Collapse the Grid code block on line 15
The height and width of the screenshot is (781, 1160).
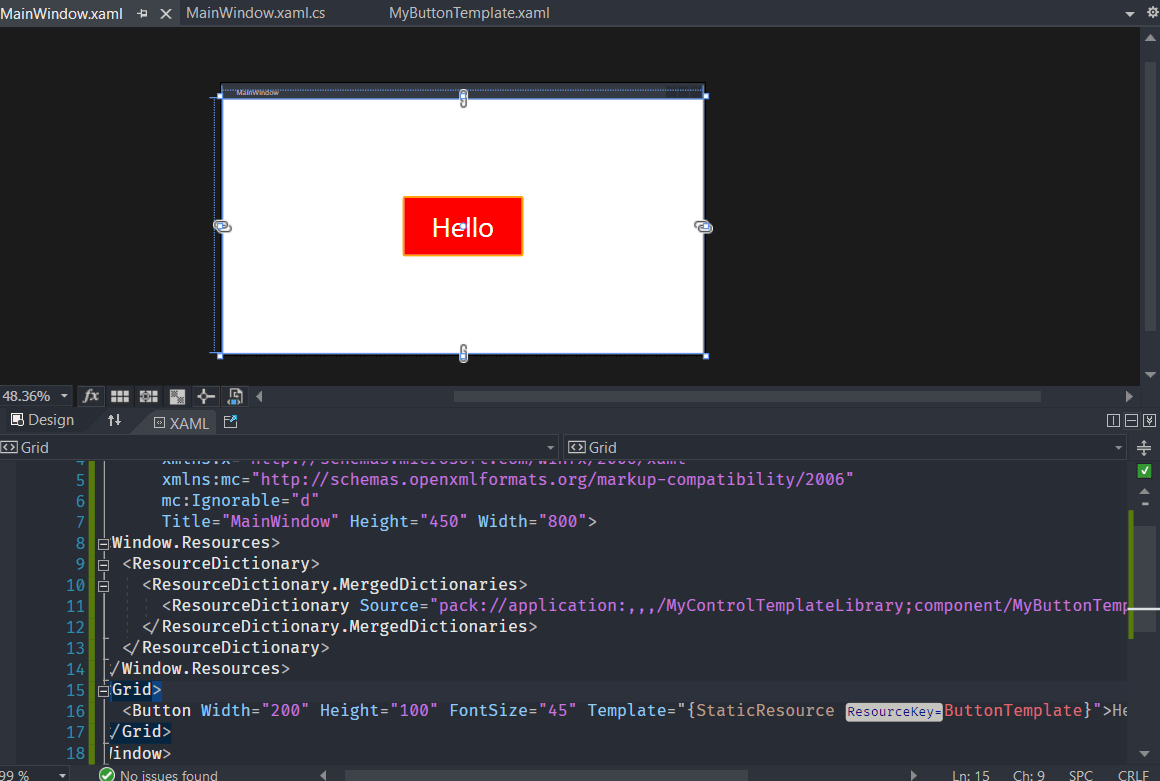point(103,690)
